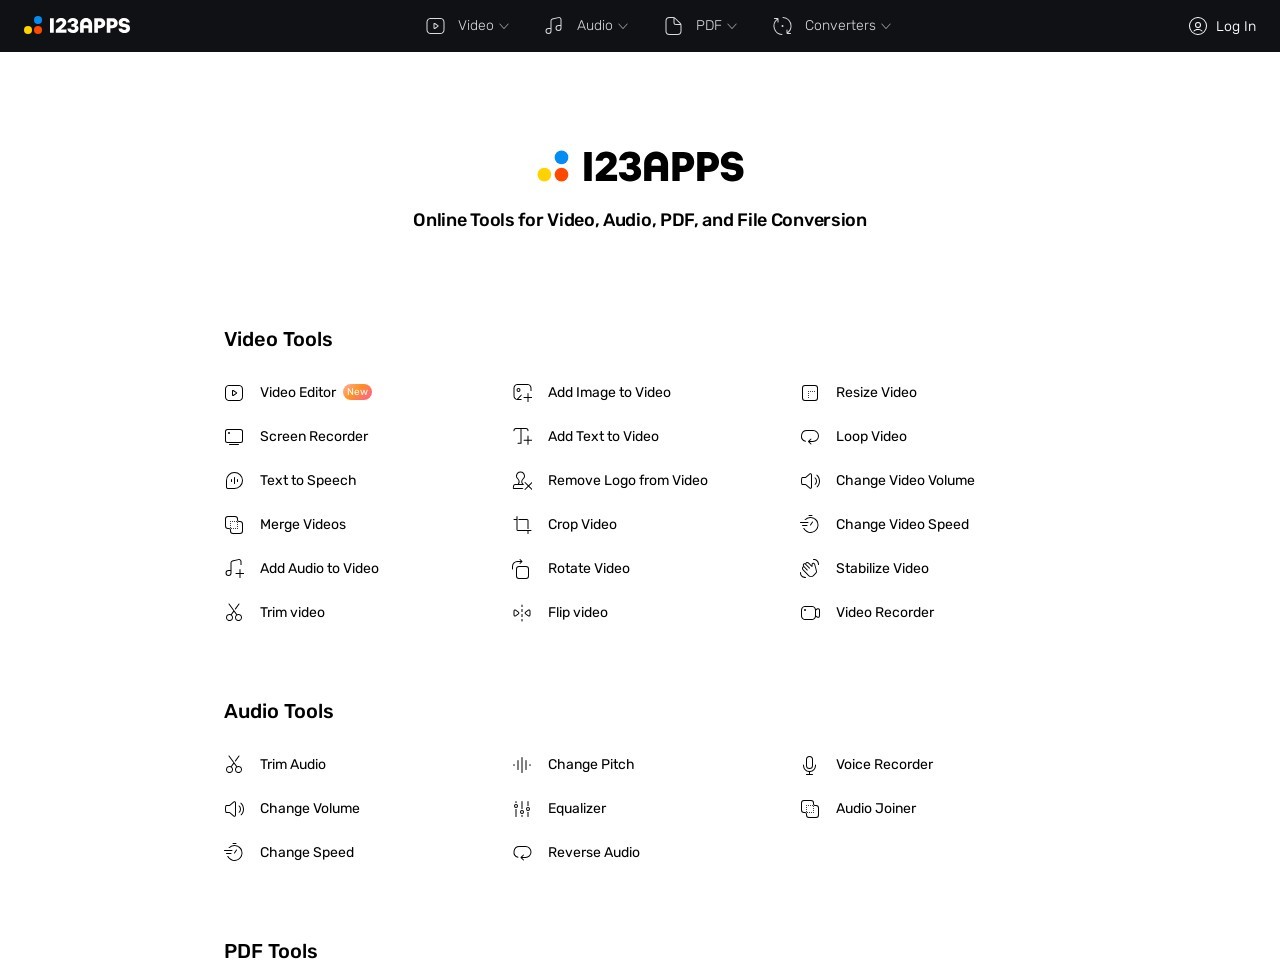
Task: Click the Log In button
Action: click(1222, 26)
